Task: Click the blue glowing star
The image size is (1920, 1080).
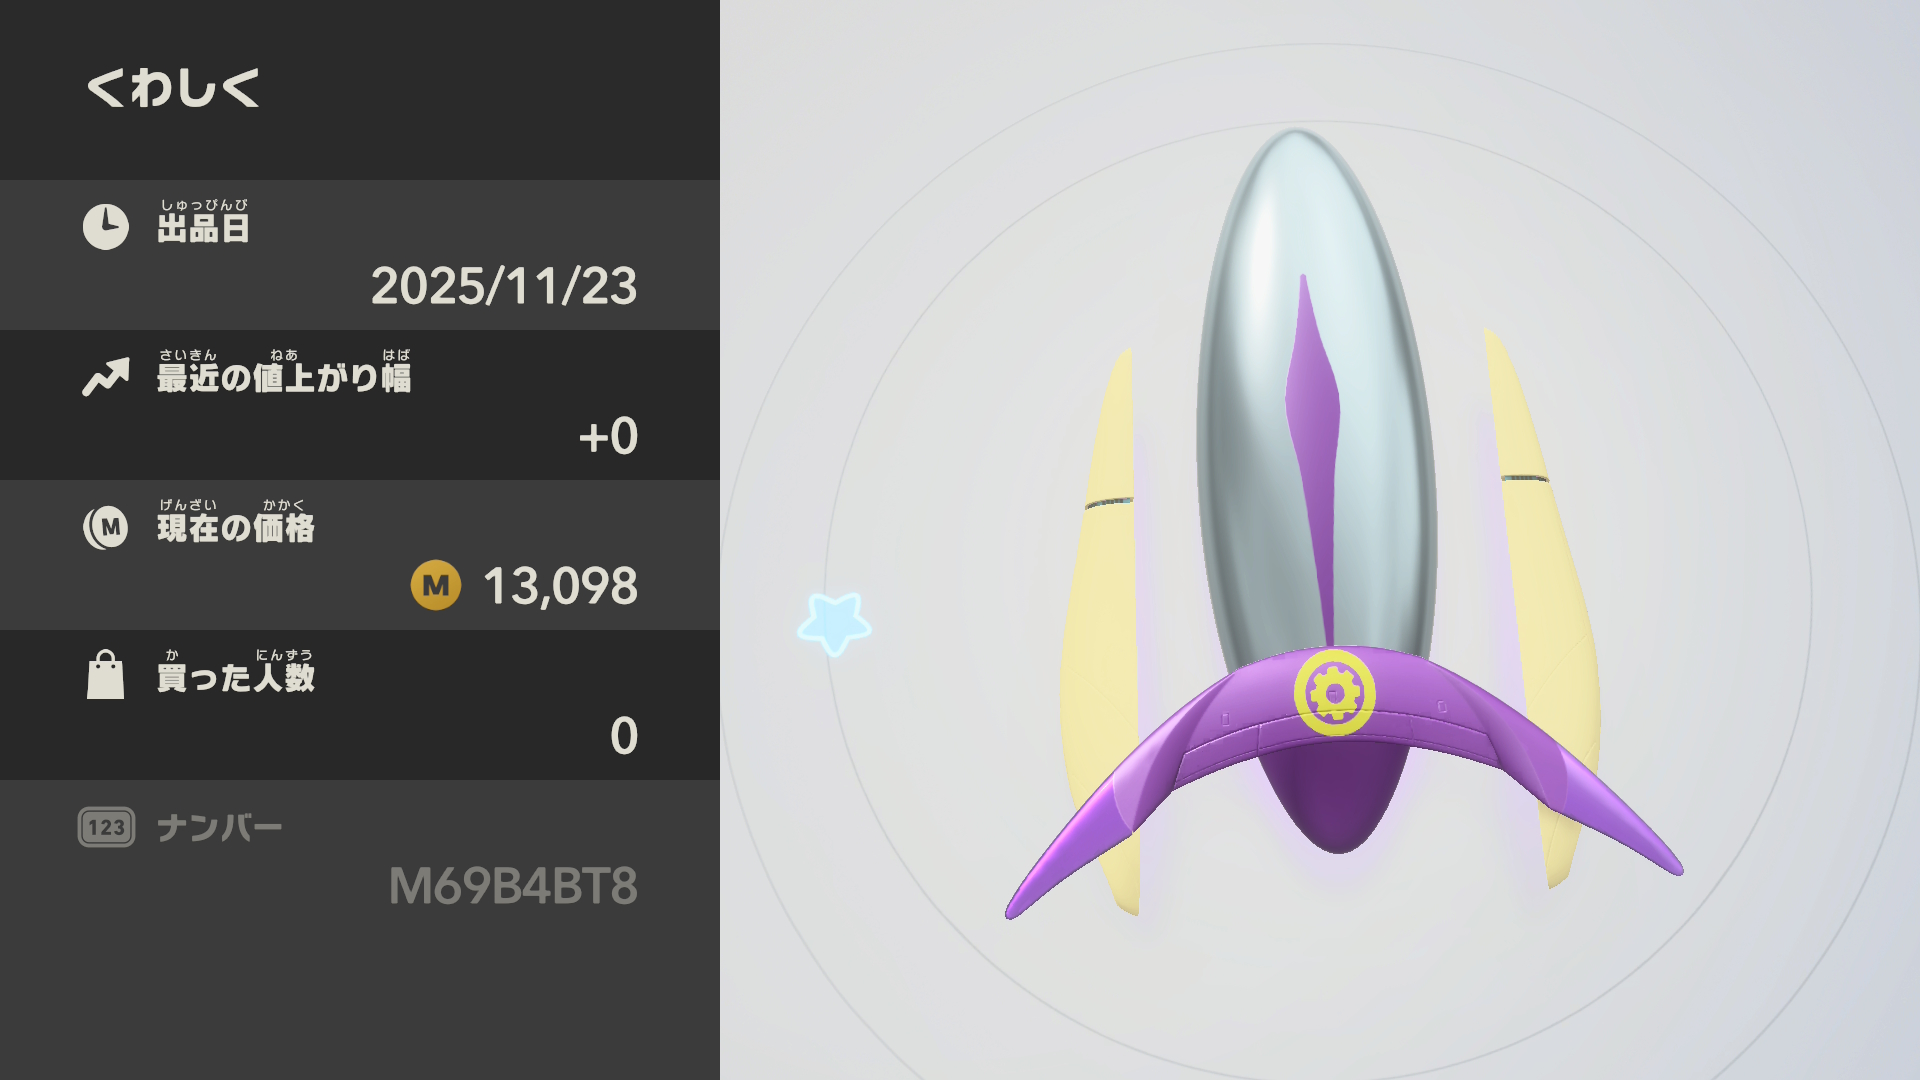Action: 834,623
